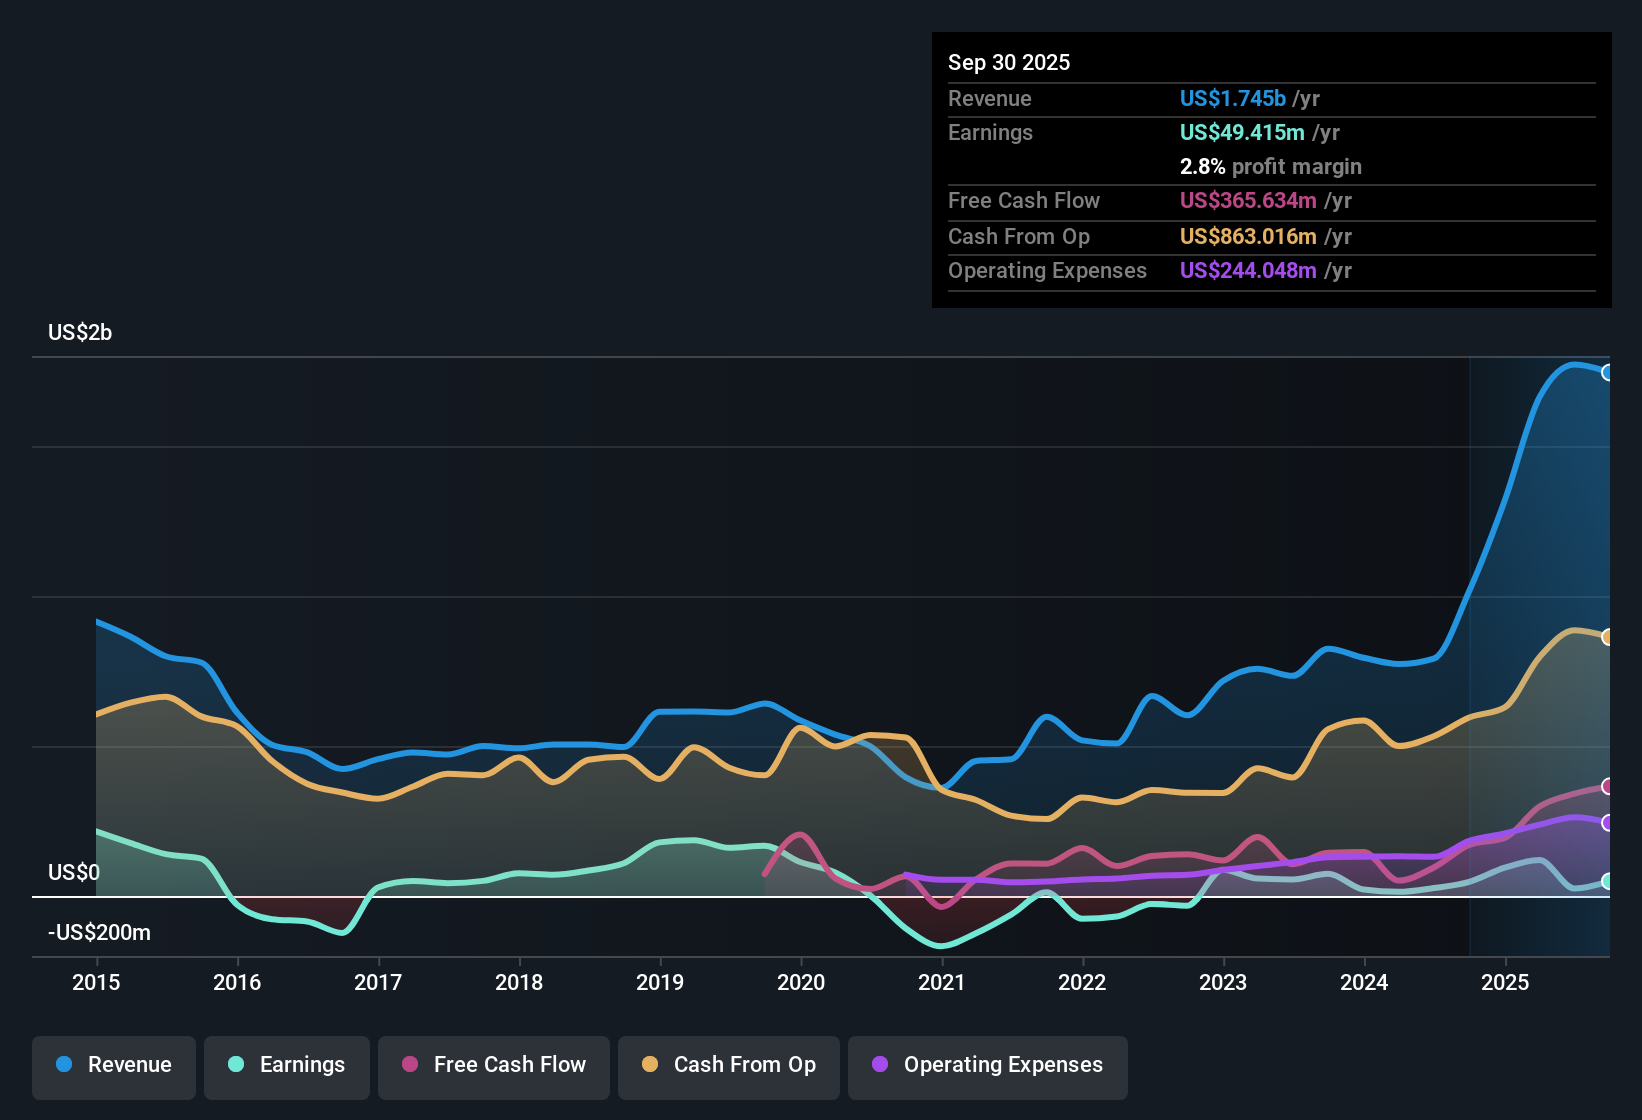This screenshot has height=1120, width=1642.
Task: Click the 2020 x-axis year label
Action: [801, 983]
